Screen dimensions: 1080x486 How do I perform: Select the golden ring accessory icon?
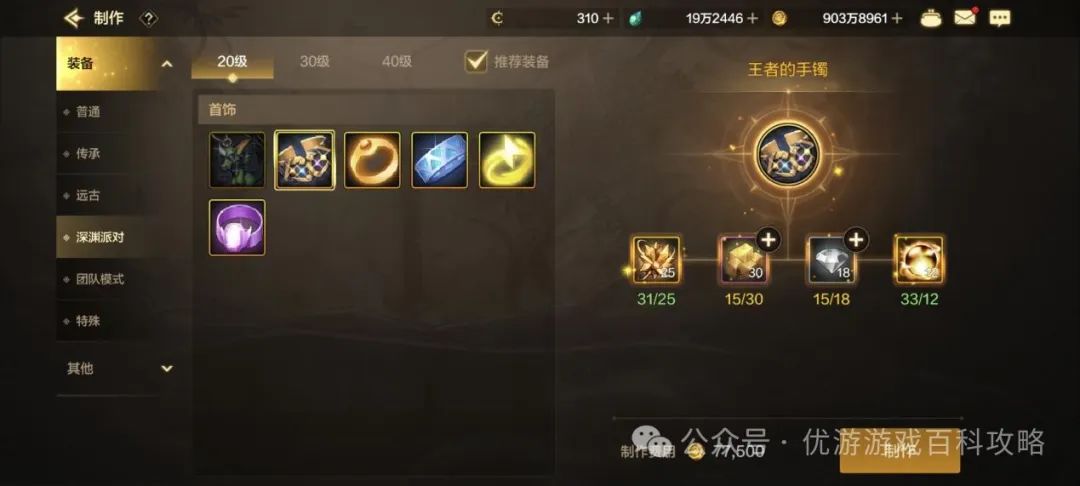click(x=372, y=160)
